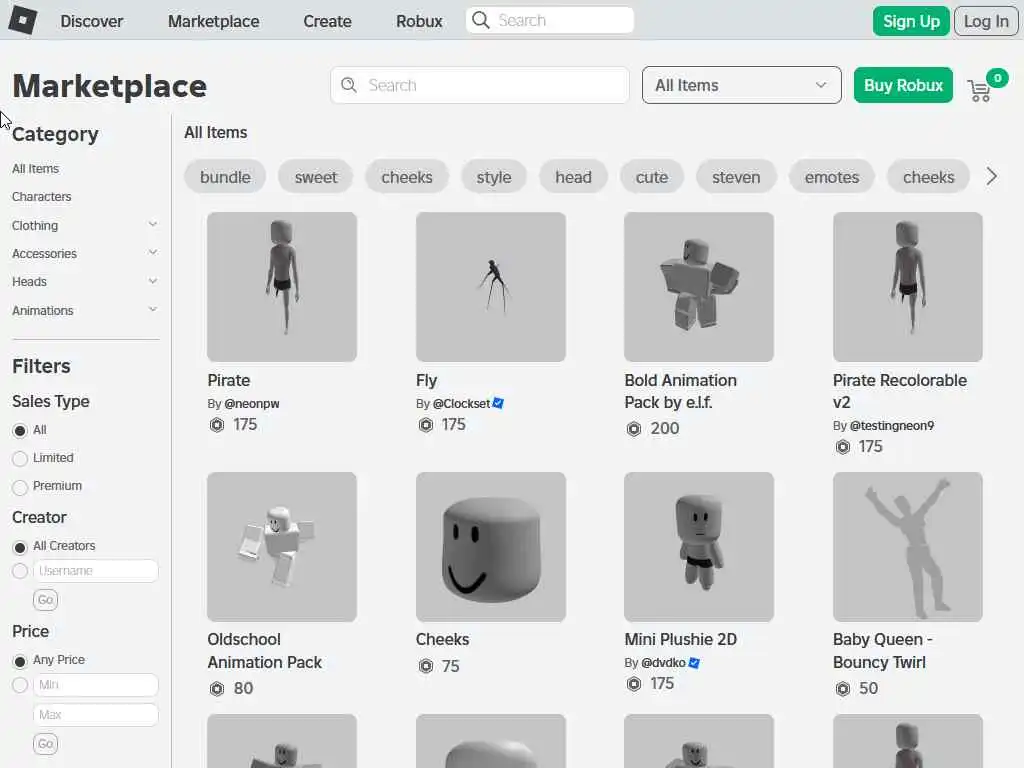The image size is (1024, 768).
Task: Click the Robux icon beside Fly price 175
Action: [426, 425]
